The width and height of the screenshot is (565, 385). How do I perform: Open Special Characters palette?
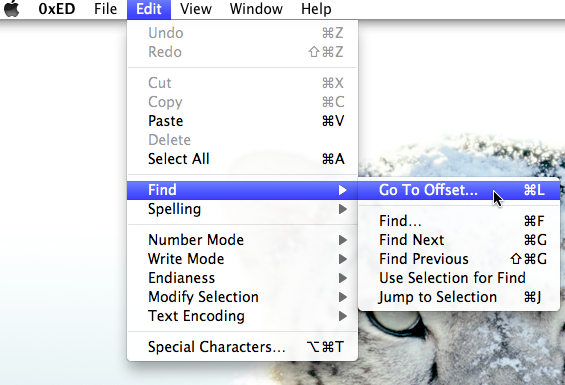tap(243, 347)
